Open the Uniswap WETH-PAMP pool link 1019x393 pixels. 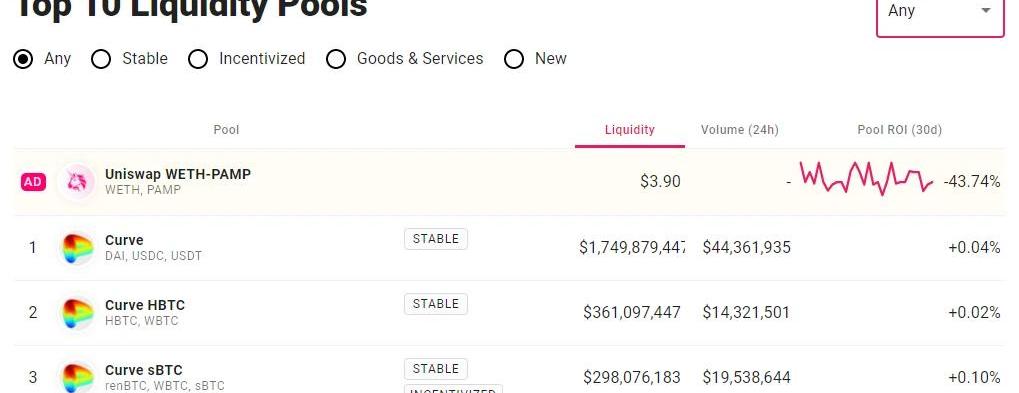point(177,174)
